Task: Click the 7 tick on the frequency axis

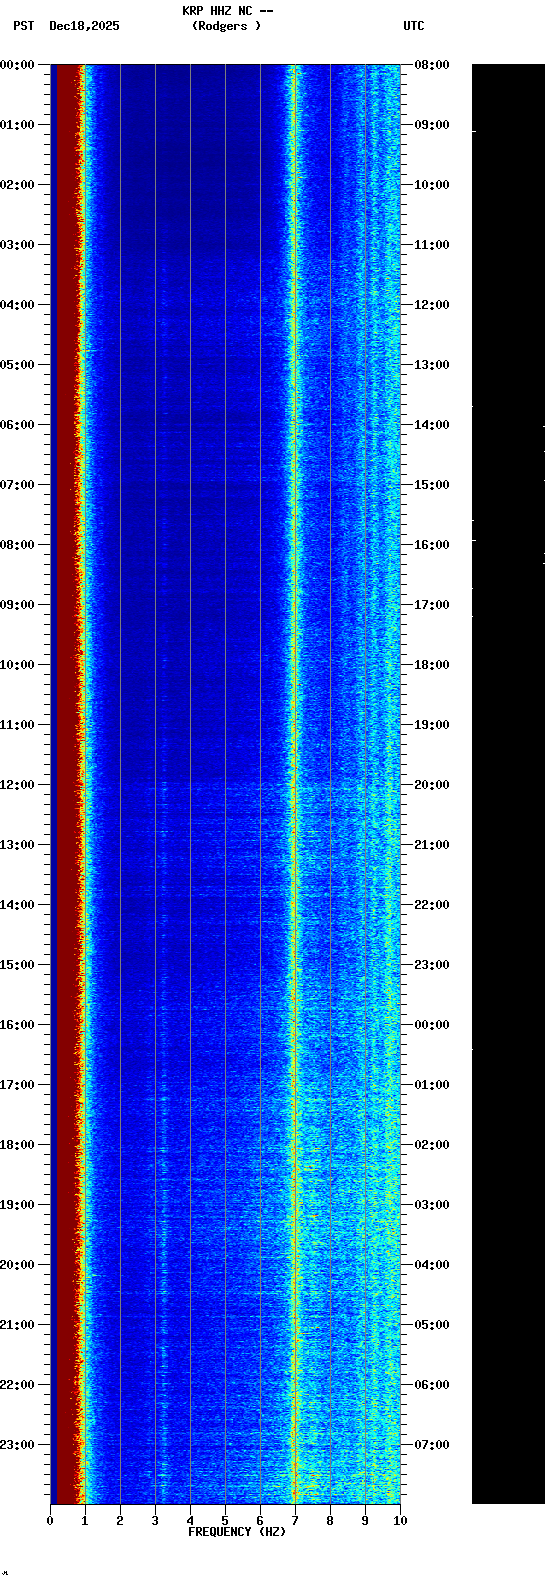Action: click(295, 1521)
